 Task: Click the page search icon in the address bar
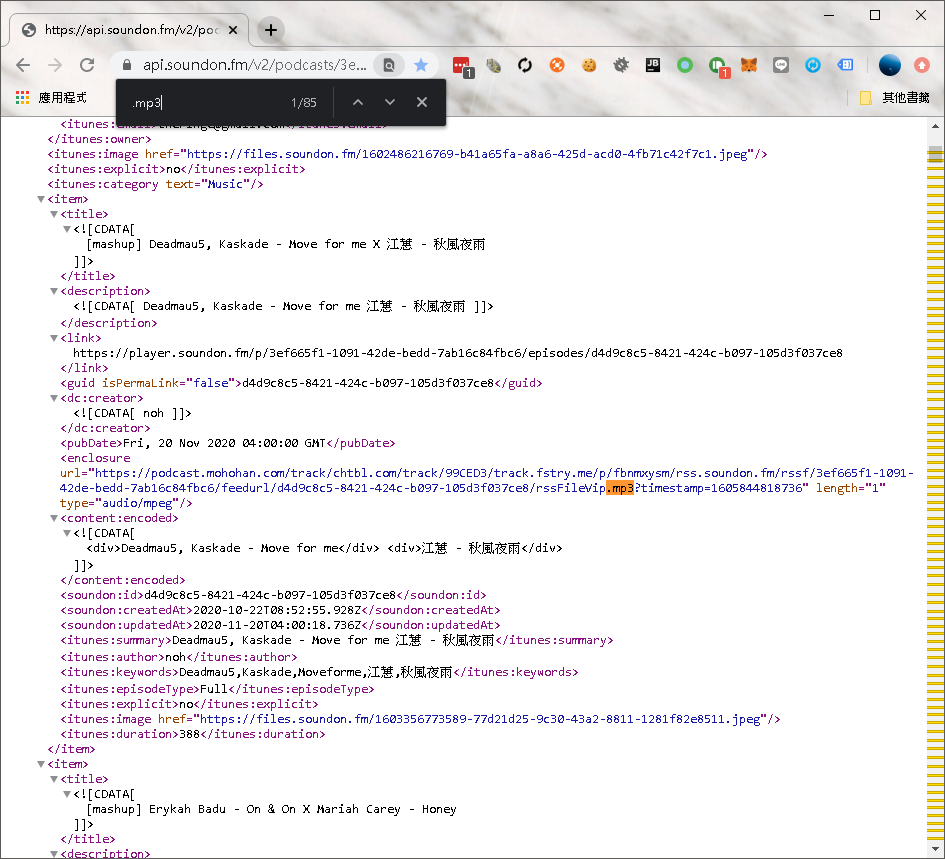[x=389, y=65]
